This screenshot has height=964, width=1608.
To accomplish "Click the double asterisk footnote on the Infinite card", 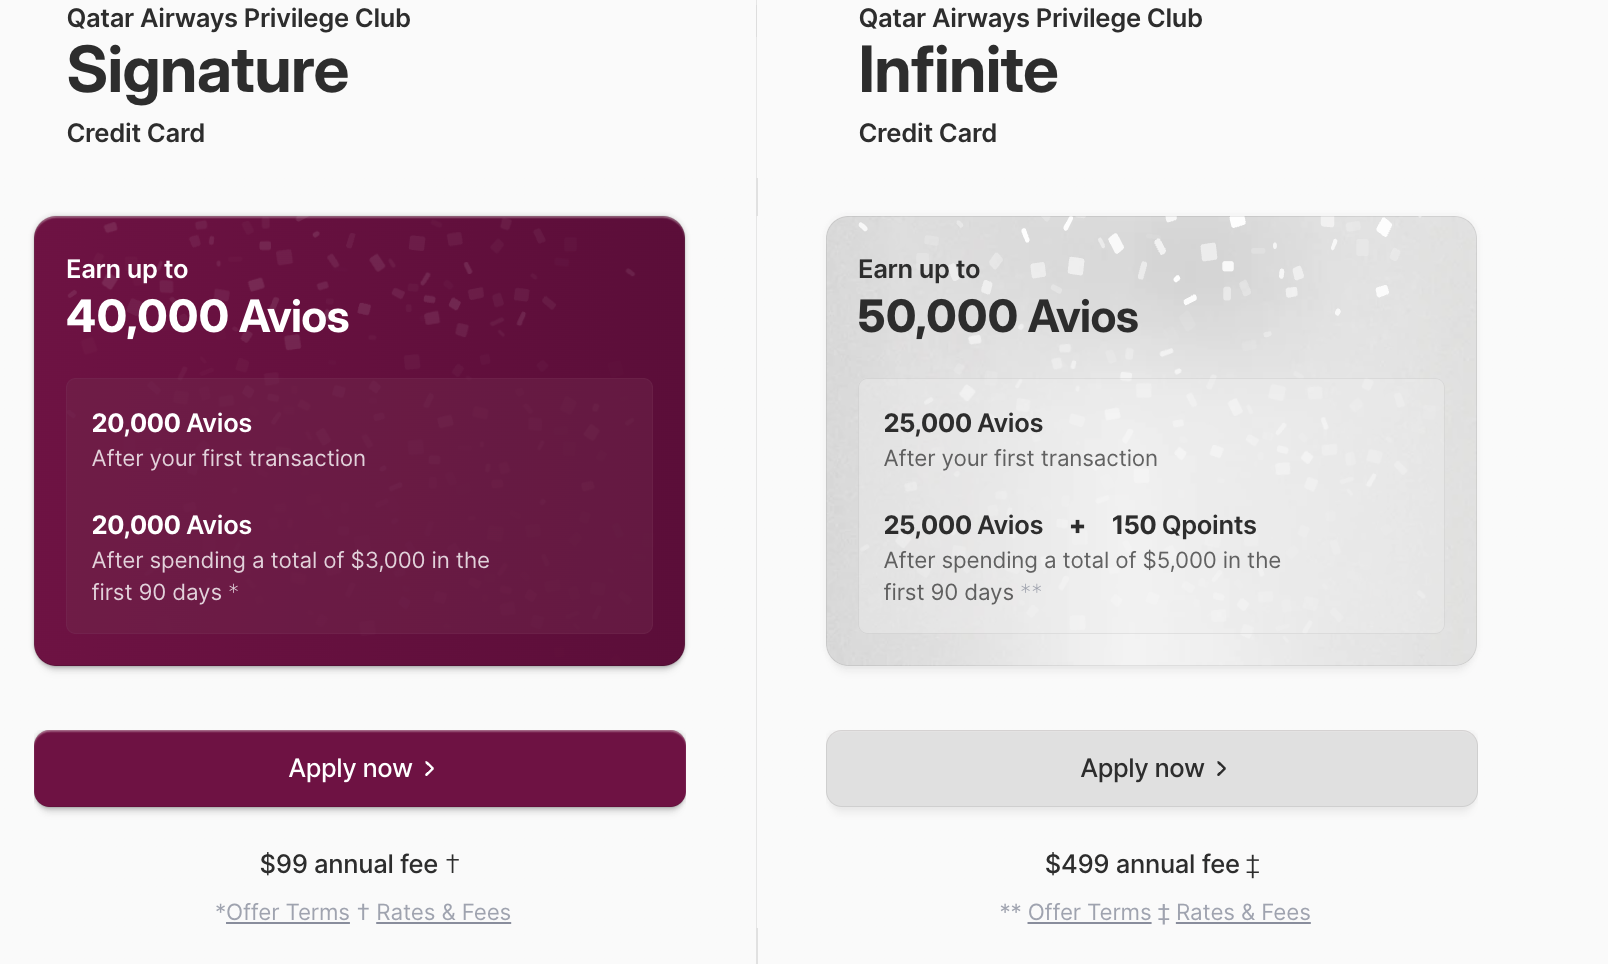I will (x=1031, y=592).
